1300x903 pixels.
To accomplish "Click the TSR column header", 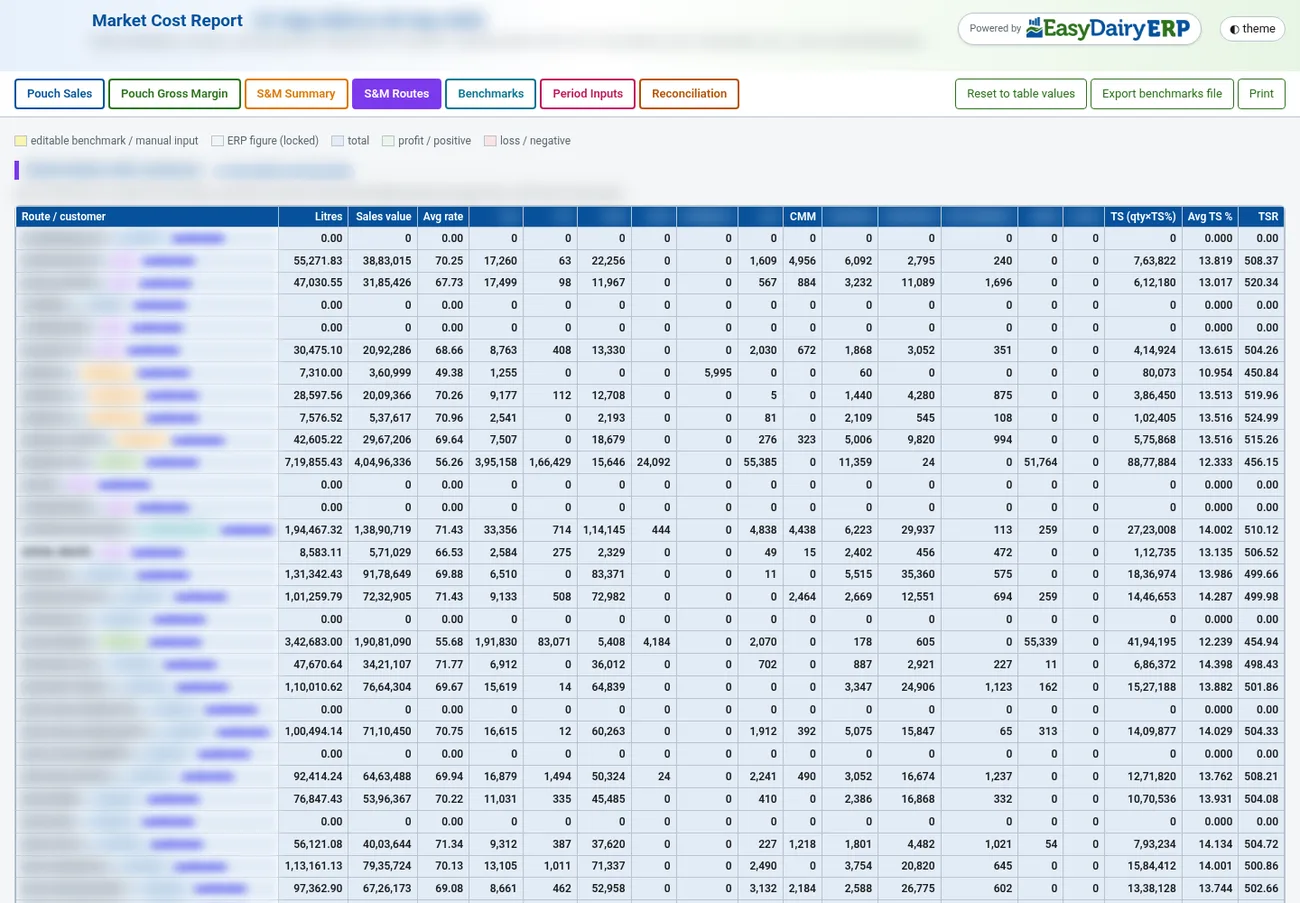I will point(1261,216).
